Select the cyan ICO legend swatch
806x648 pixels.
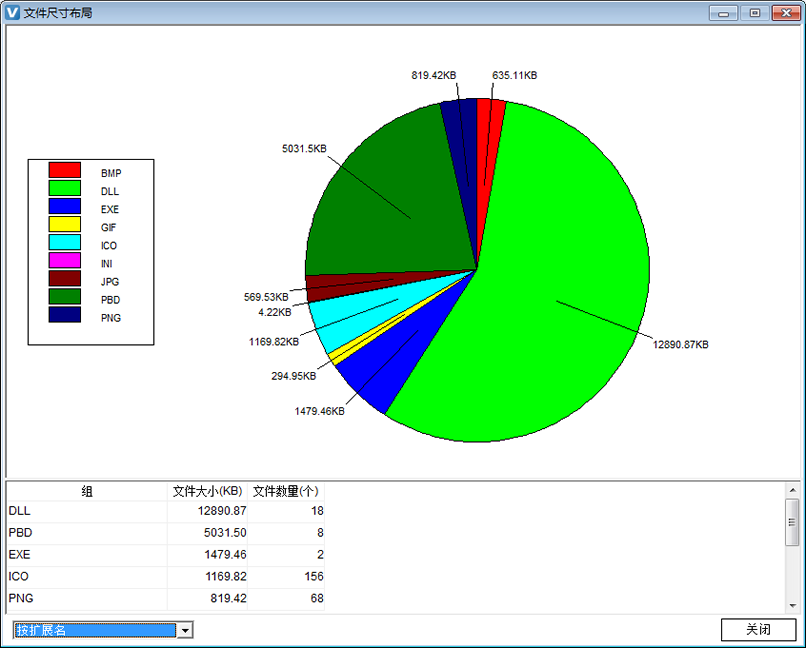click(64, 243)
